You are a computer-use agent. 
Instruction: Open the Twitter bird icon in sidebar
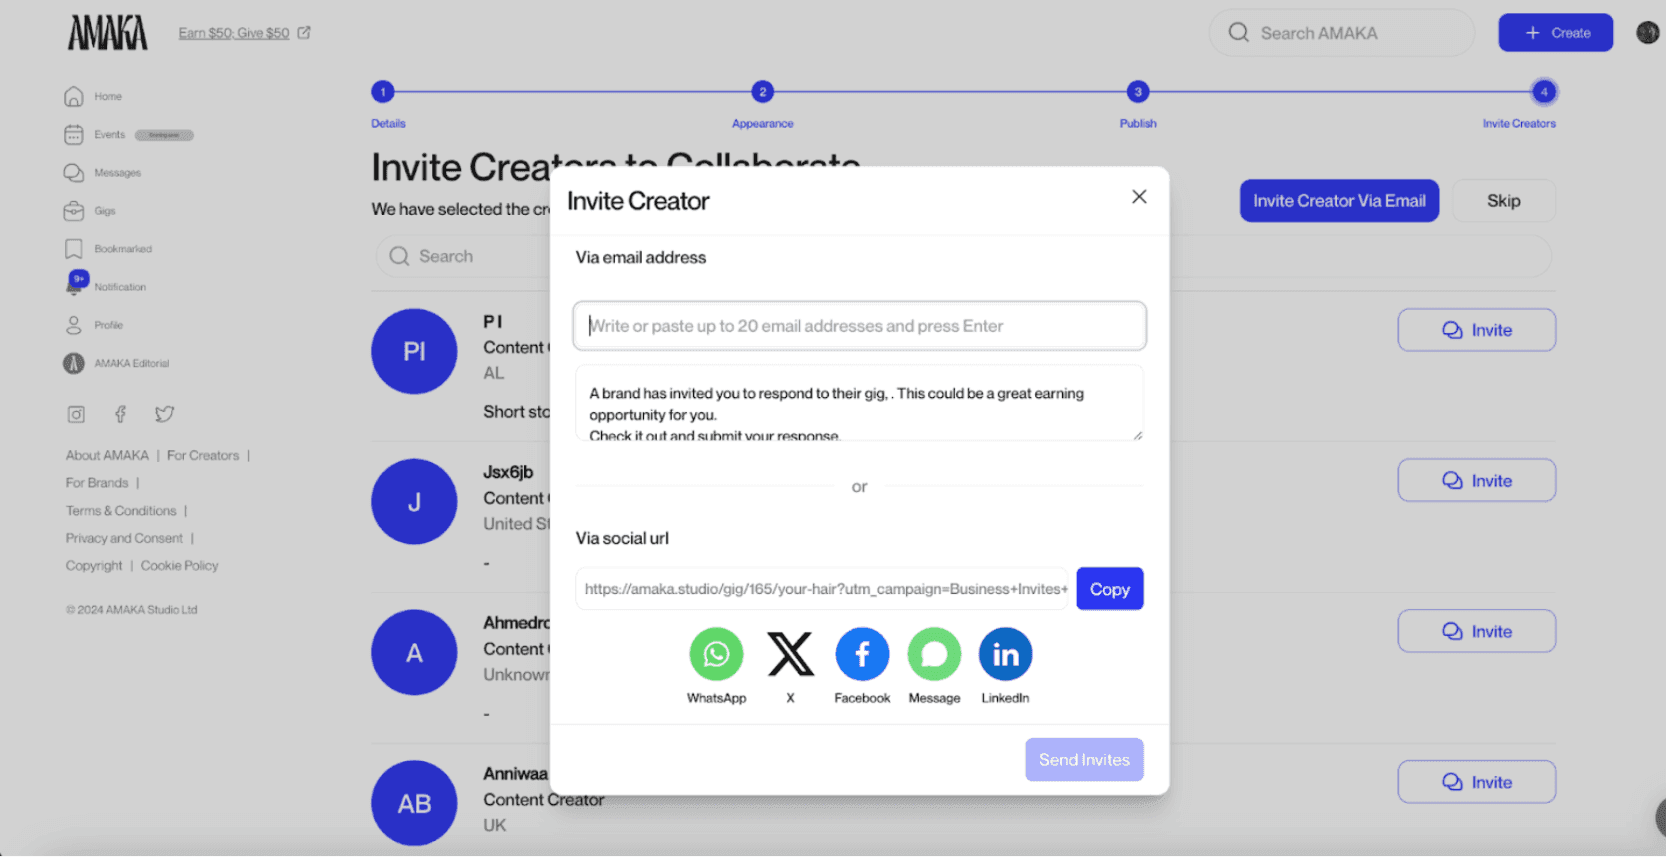pyautogui.click(x=164, y=414)
